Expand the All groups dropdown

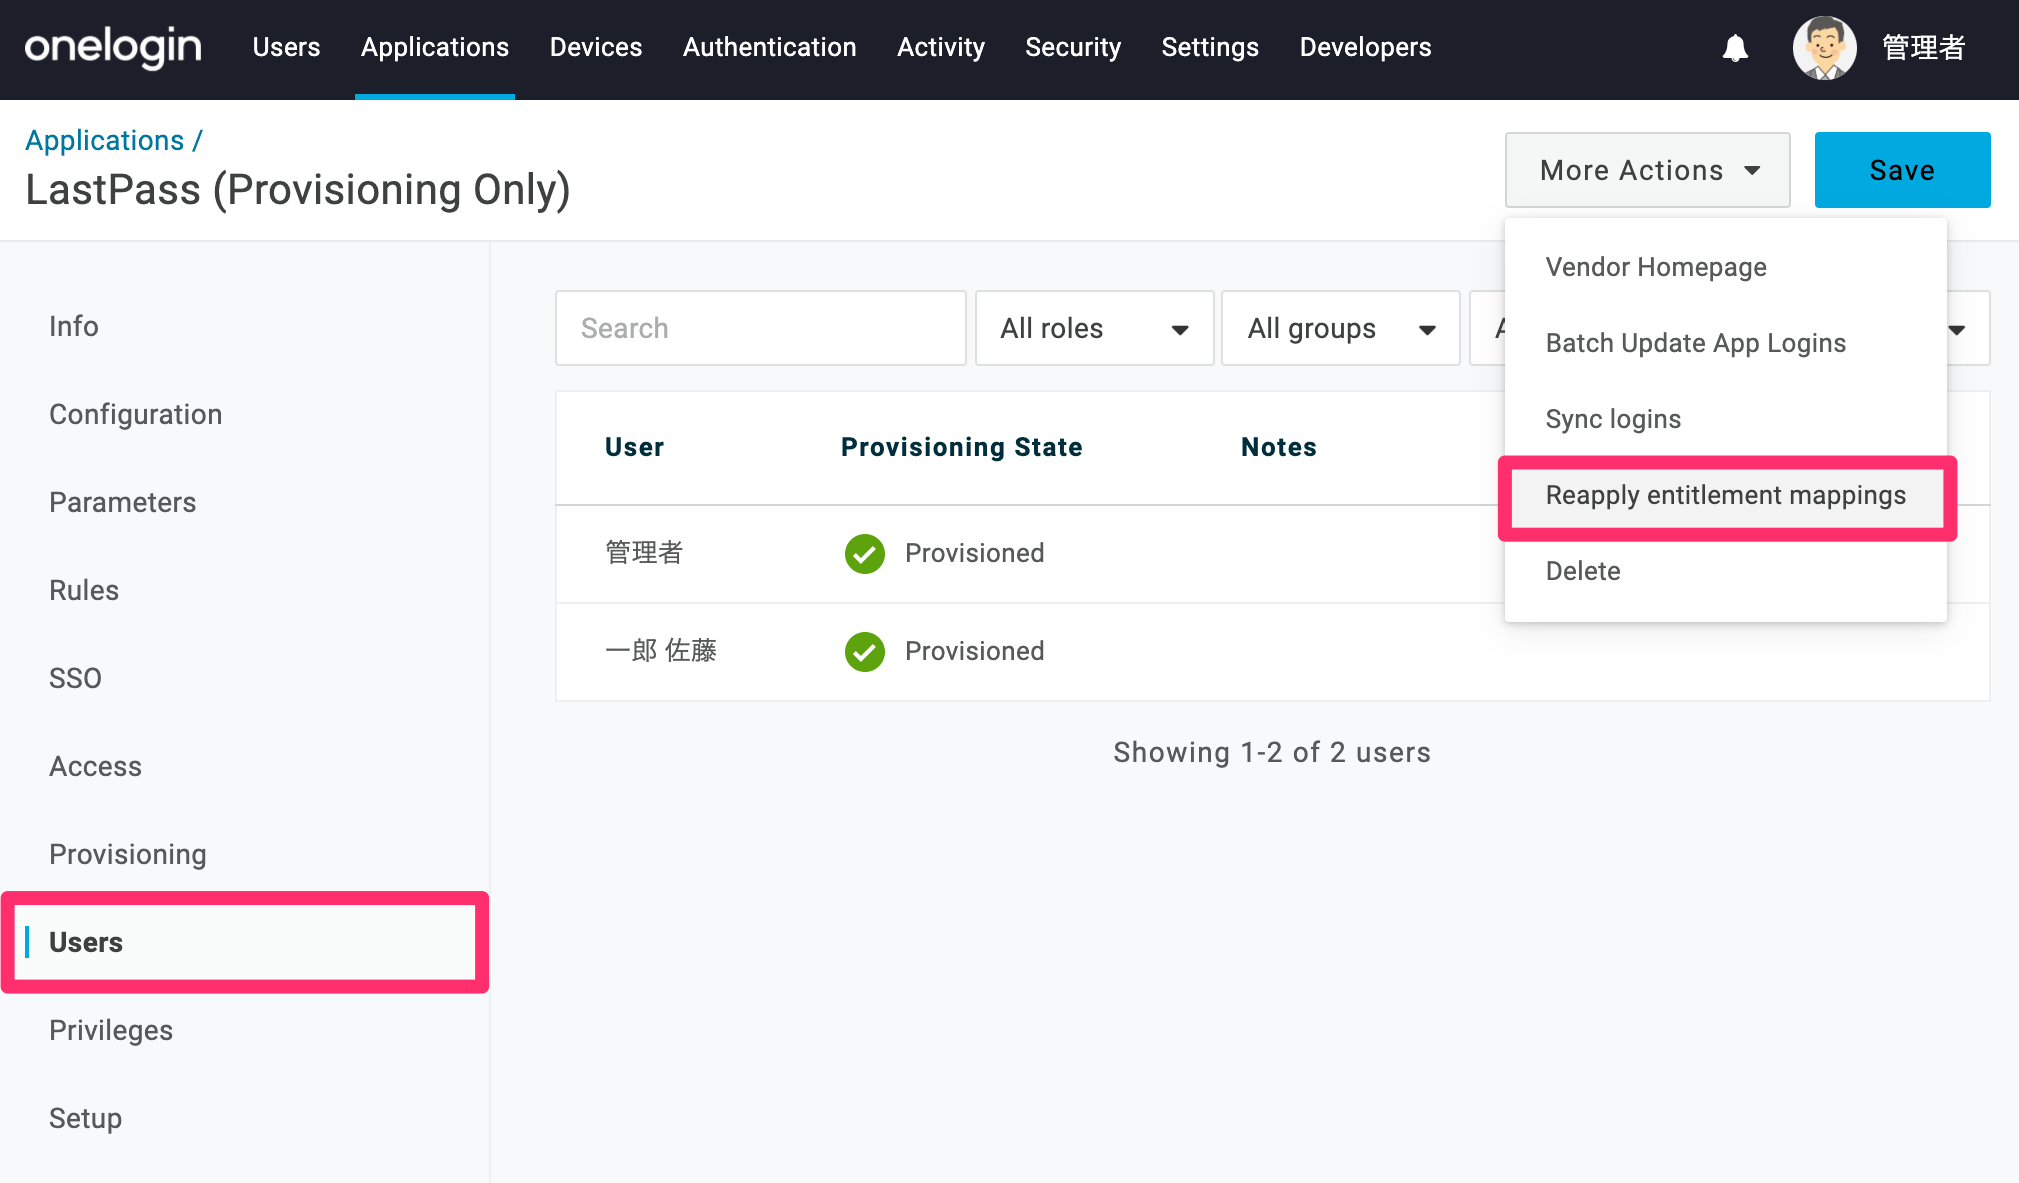1341,328
